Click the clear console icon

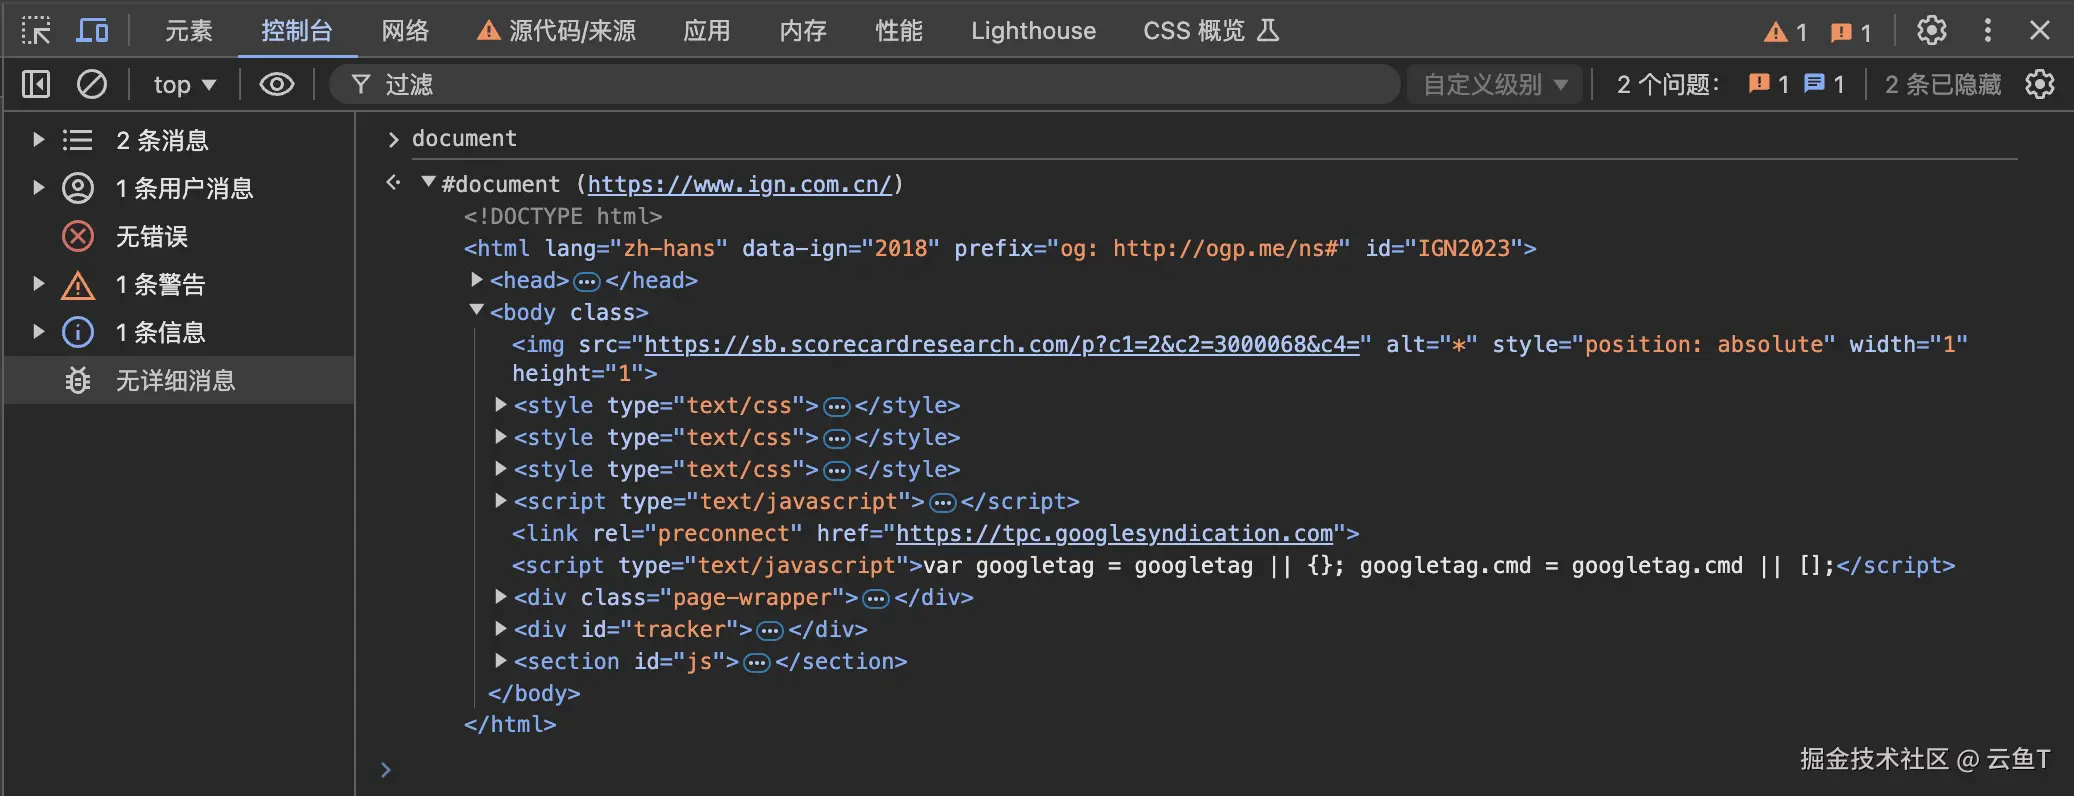pyautogui.click(x=92, y=85)
